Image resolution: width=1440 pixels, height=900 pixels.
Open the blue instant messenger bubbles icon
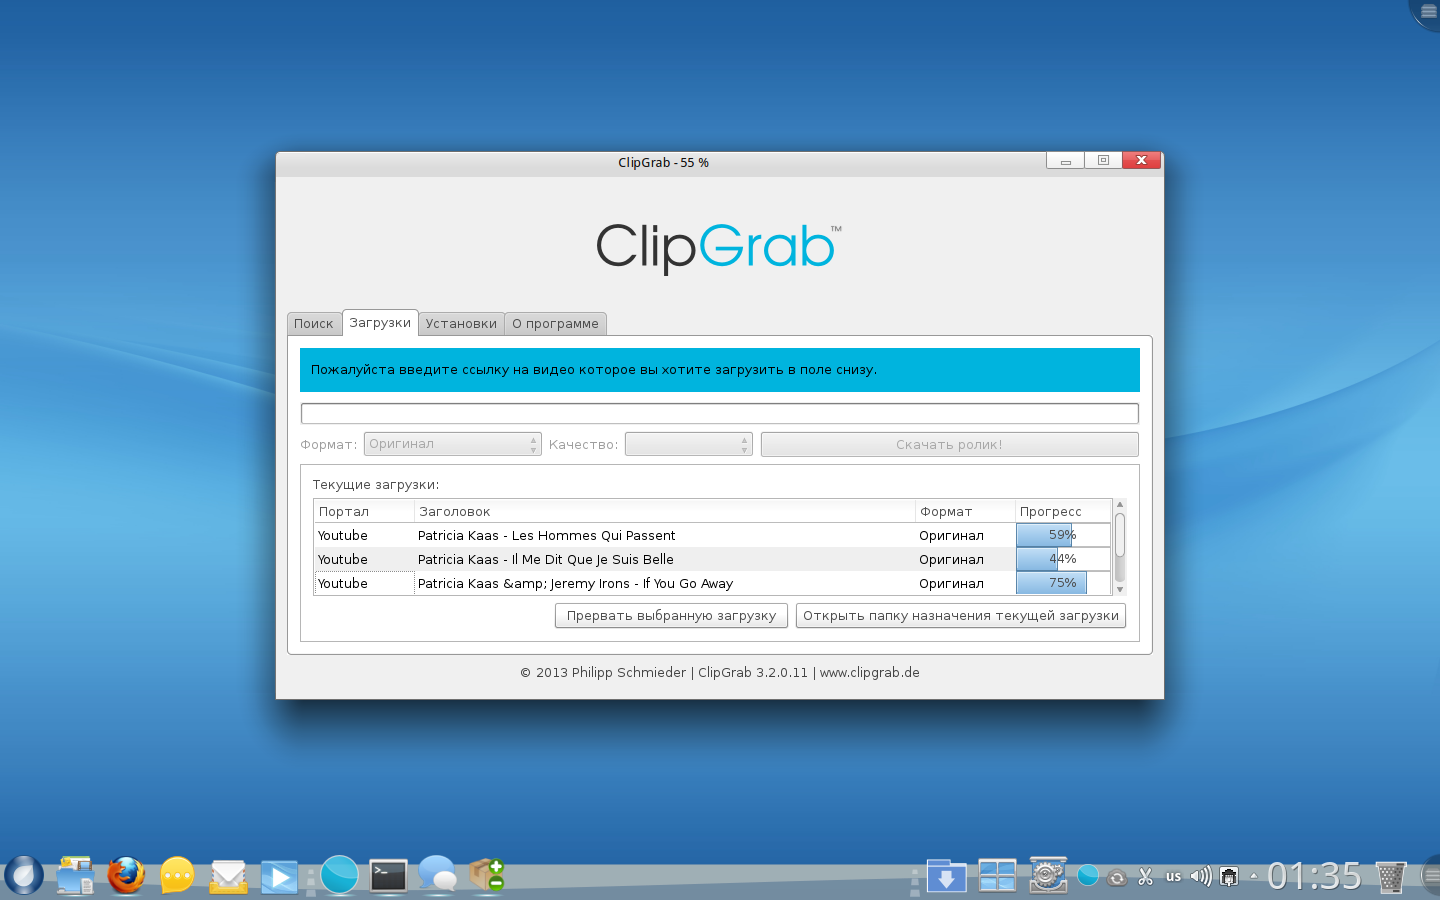click(437, 875)
